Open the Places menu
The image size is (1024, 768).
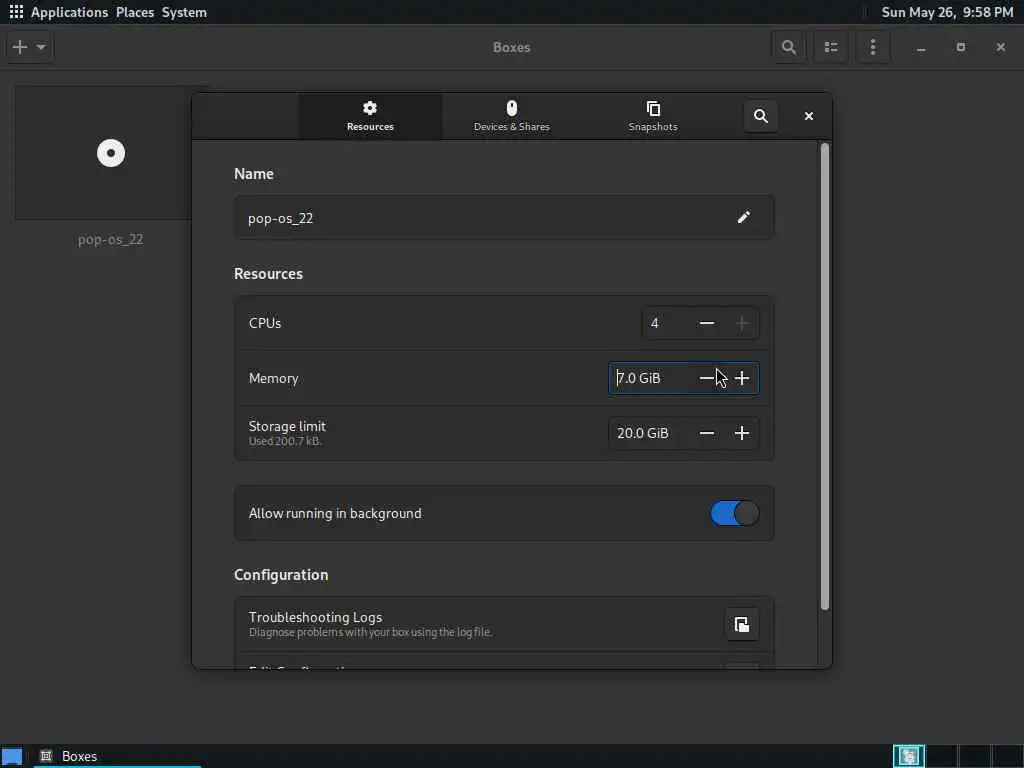point(135,12)
